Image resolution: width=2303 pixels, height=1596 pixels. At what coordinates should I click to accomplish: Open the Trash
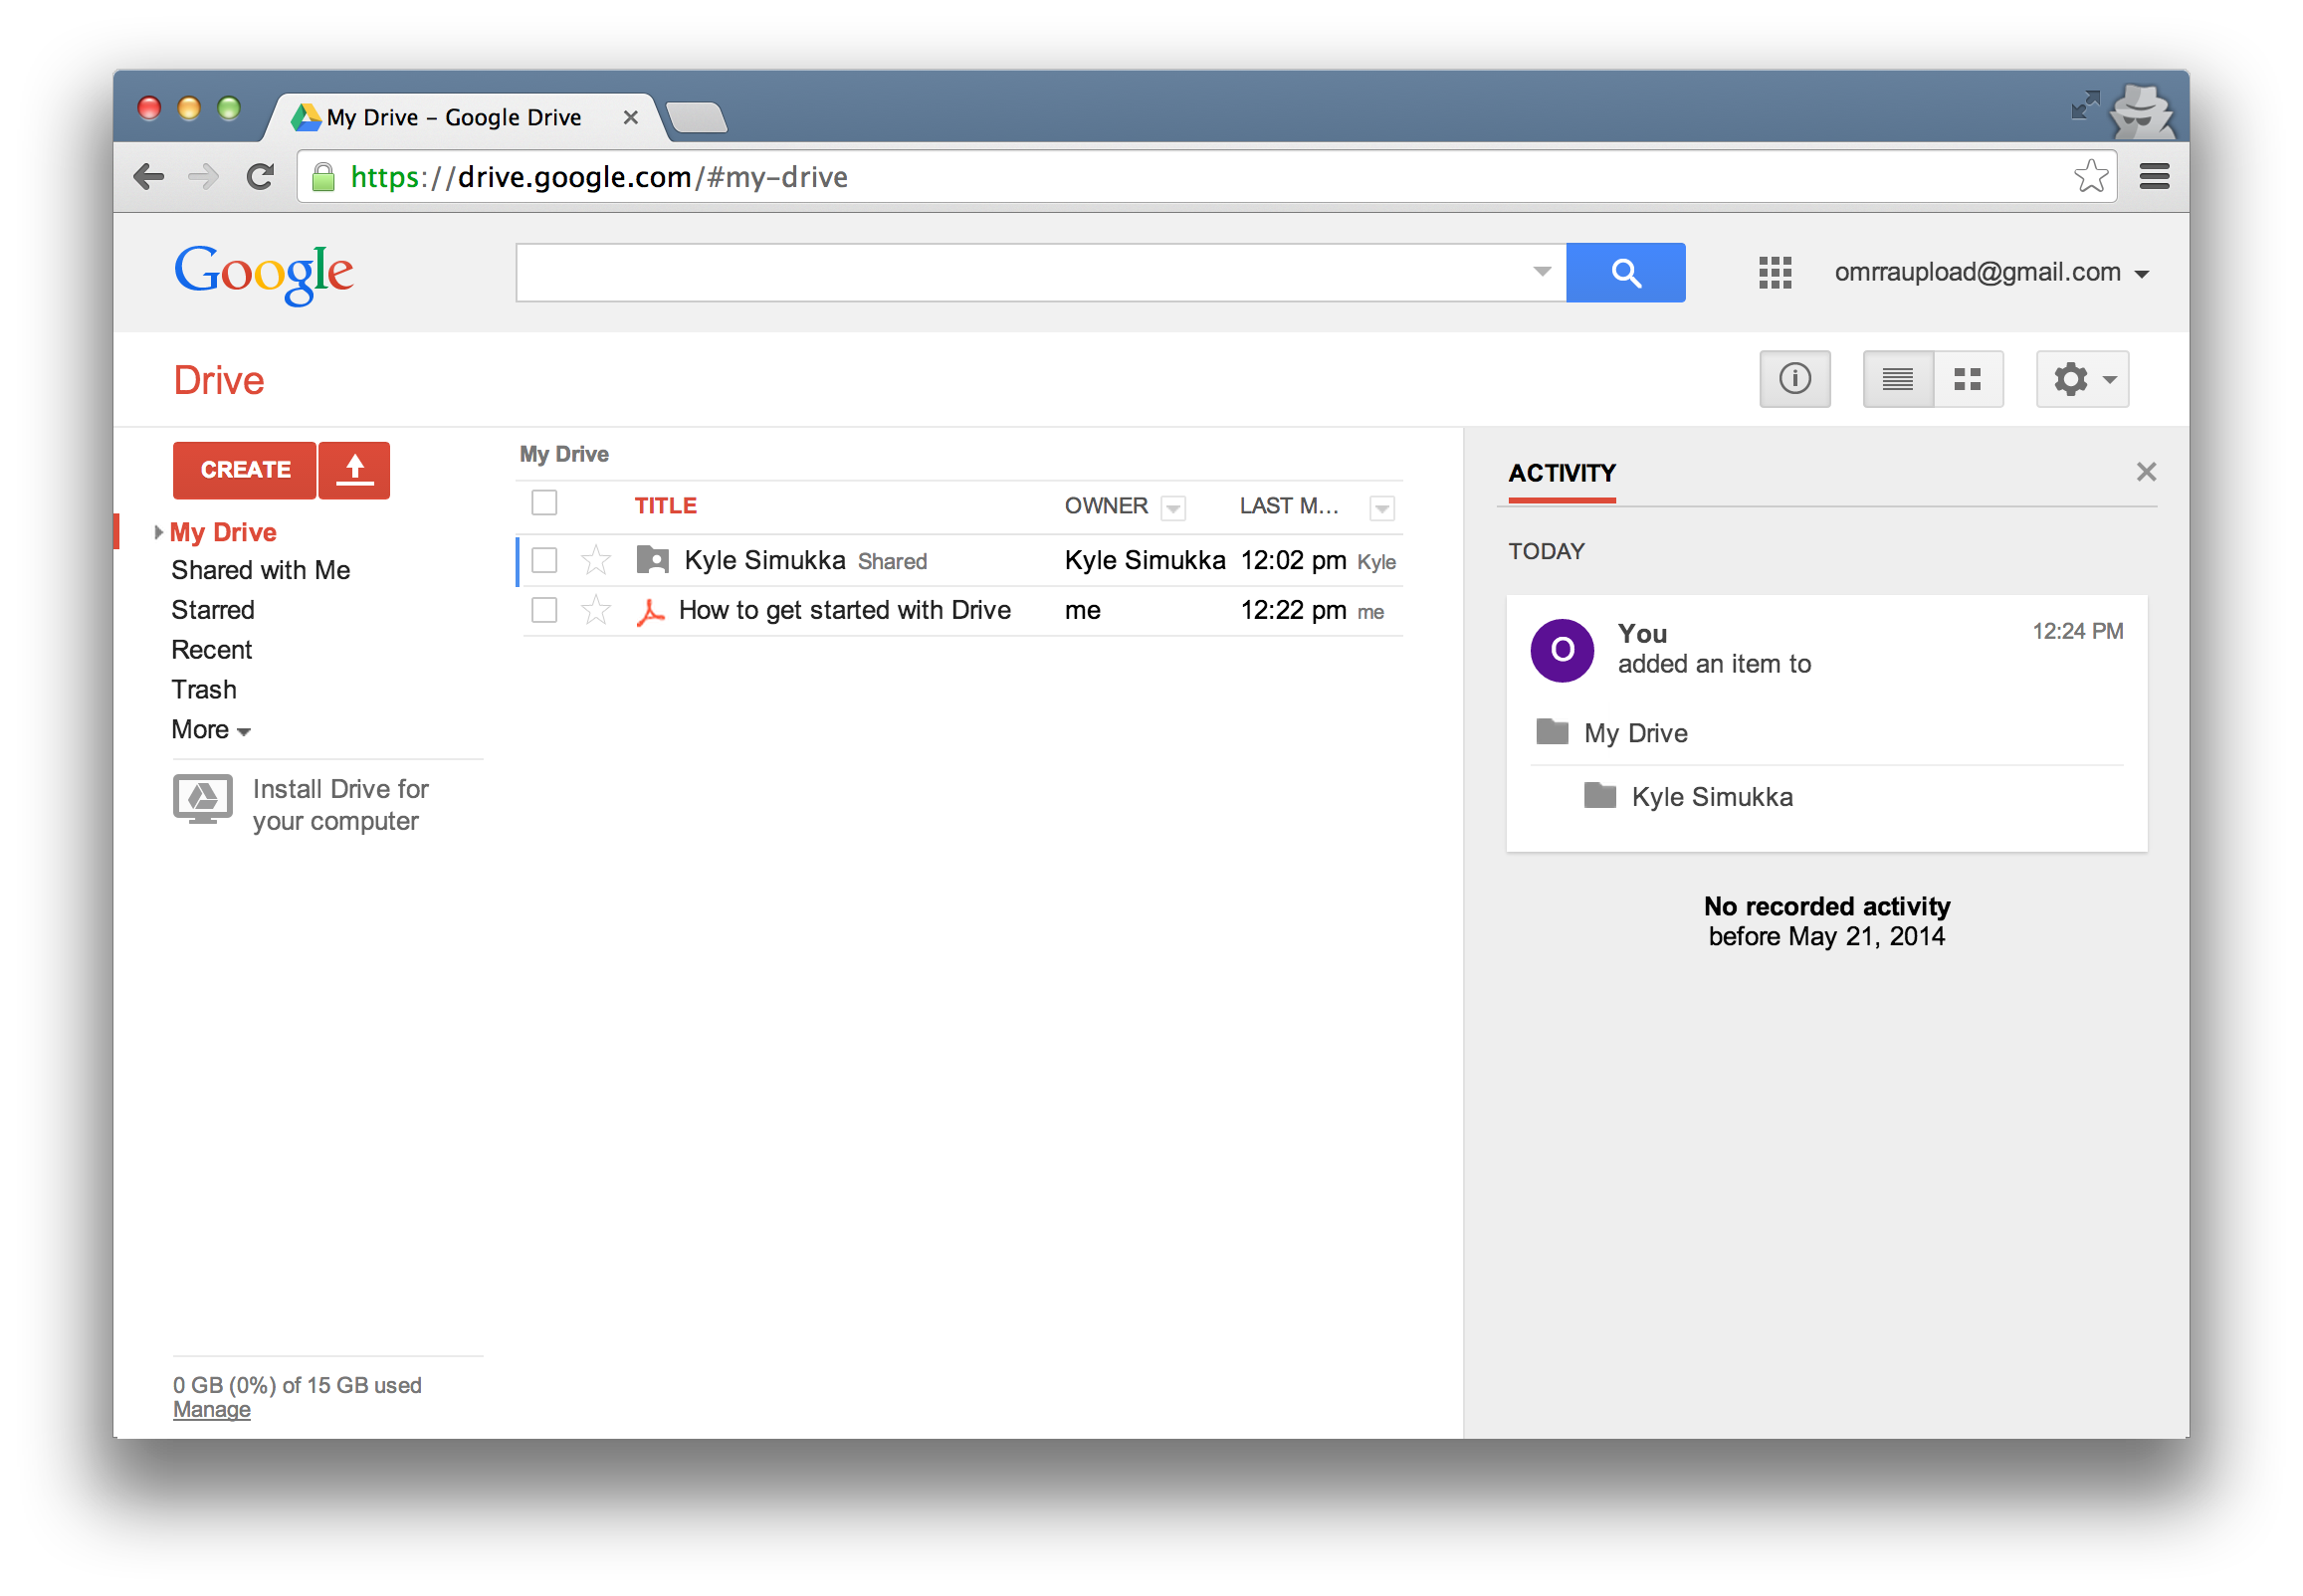pyautogui.click(x=204, y=691)
